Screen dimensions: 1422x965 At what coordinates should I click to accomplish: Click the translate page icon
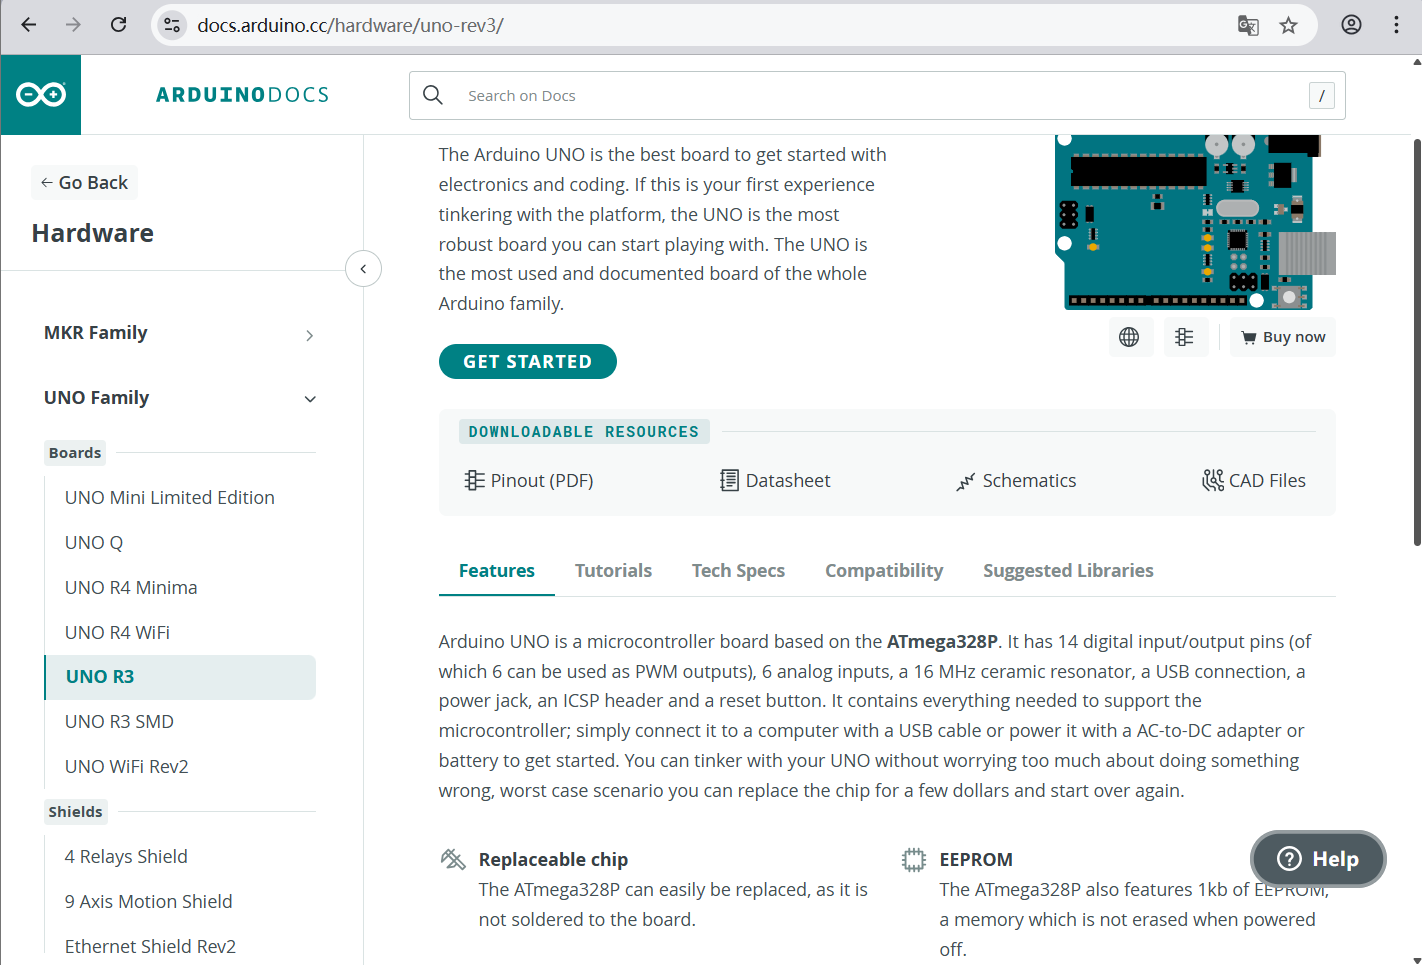[1248, 25]
